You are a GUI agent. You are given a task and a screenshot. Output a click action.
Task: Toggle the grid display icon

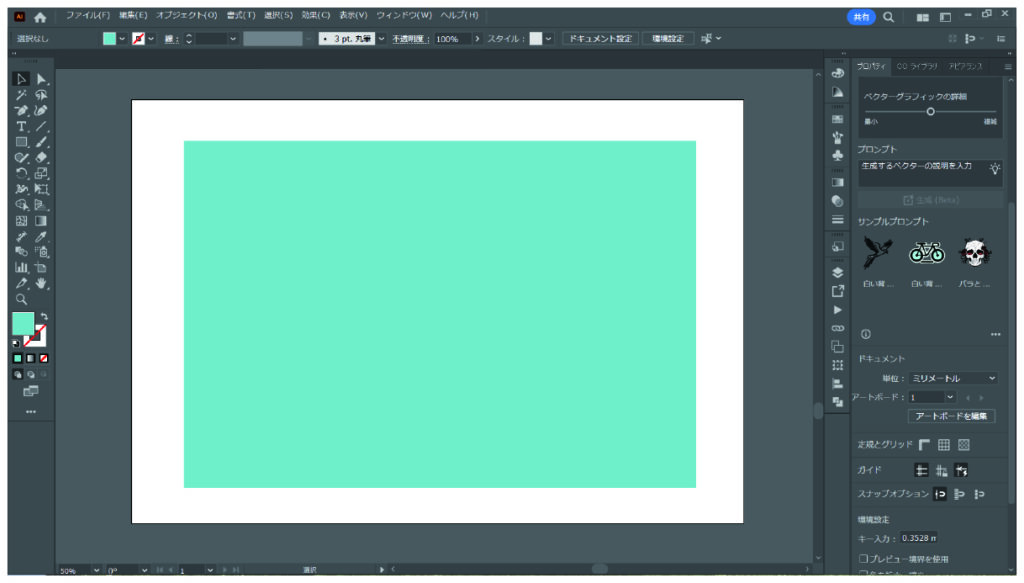944,445
